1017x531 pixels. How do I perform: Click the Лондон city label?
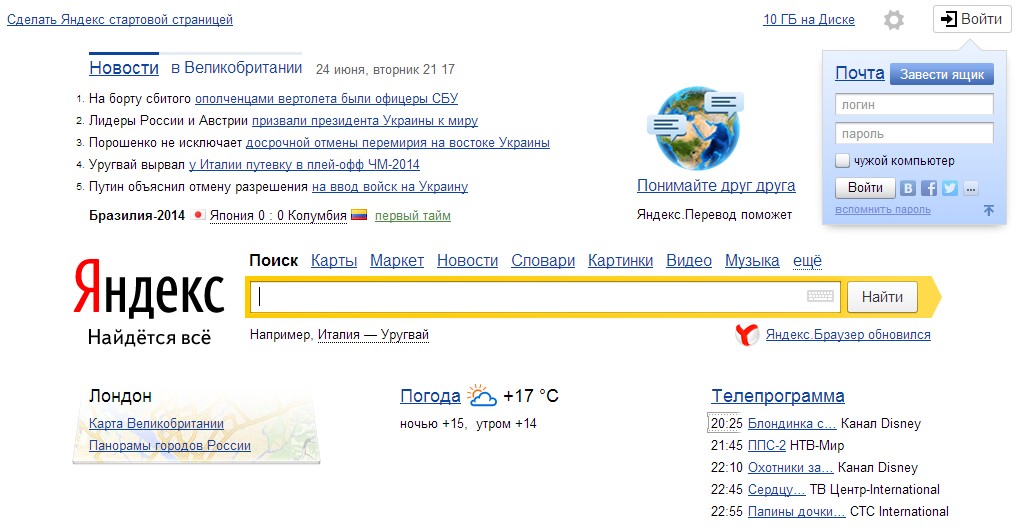pyautogui.click(x=120, y=395)
